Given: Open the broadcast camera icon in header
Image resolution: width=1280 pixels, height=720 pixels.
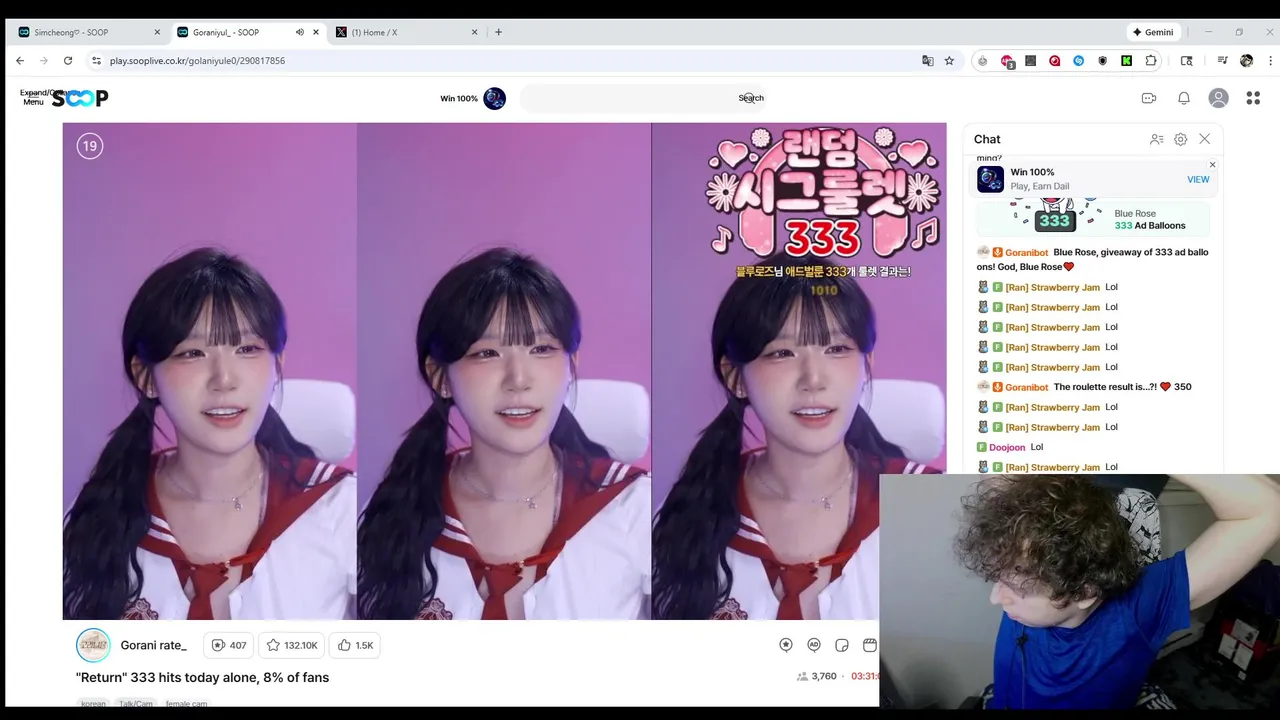Looking at the screenshot, I should (1149, 98).
